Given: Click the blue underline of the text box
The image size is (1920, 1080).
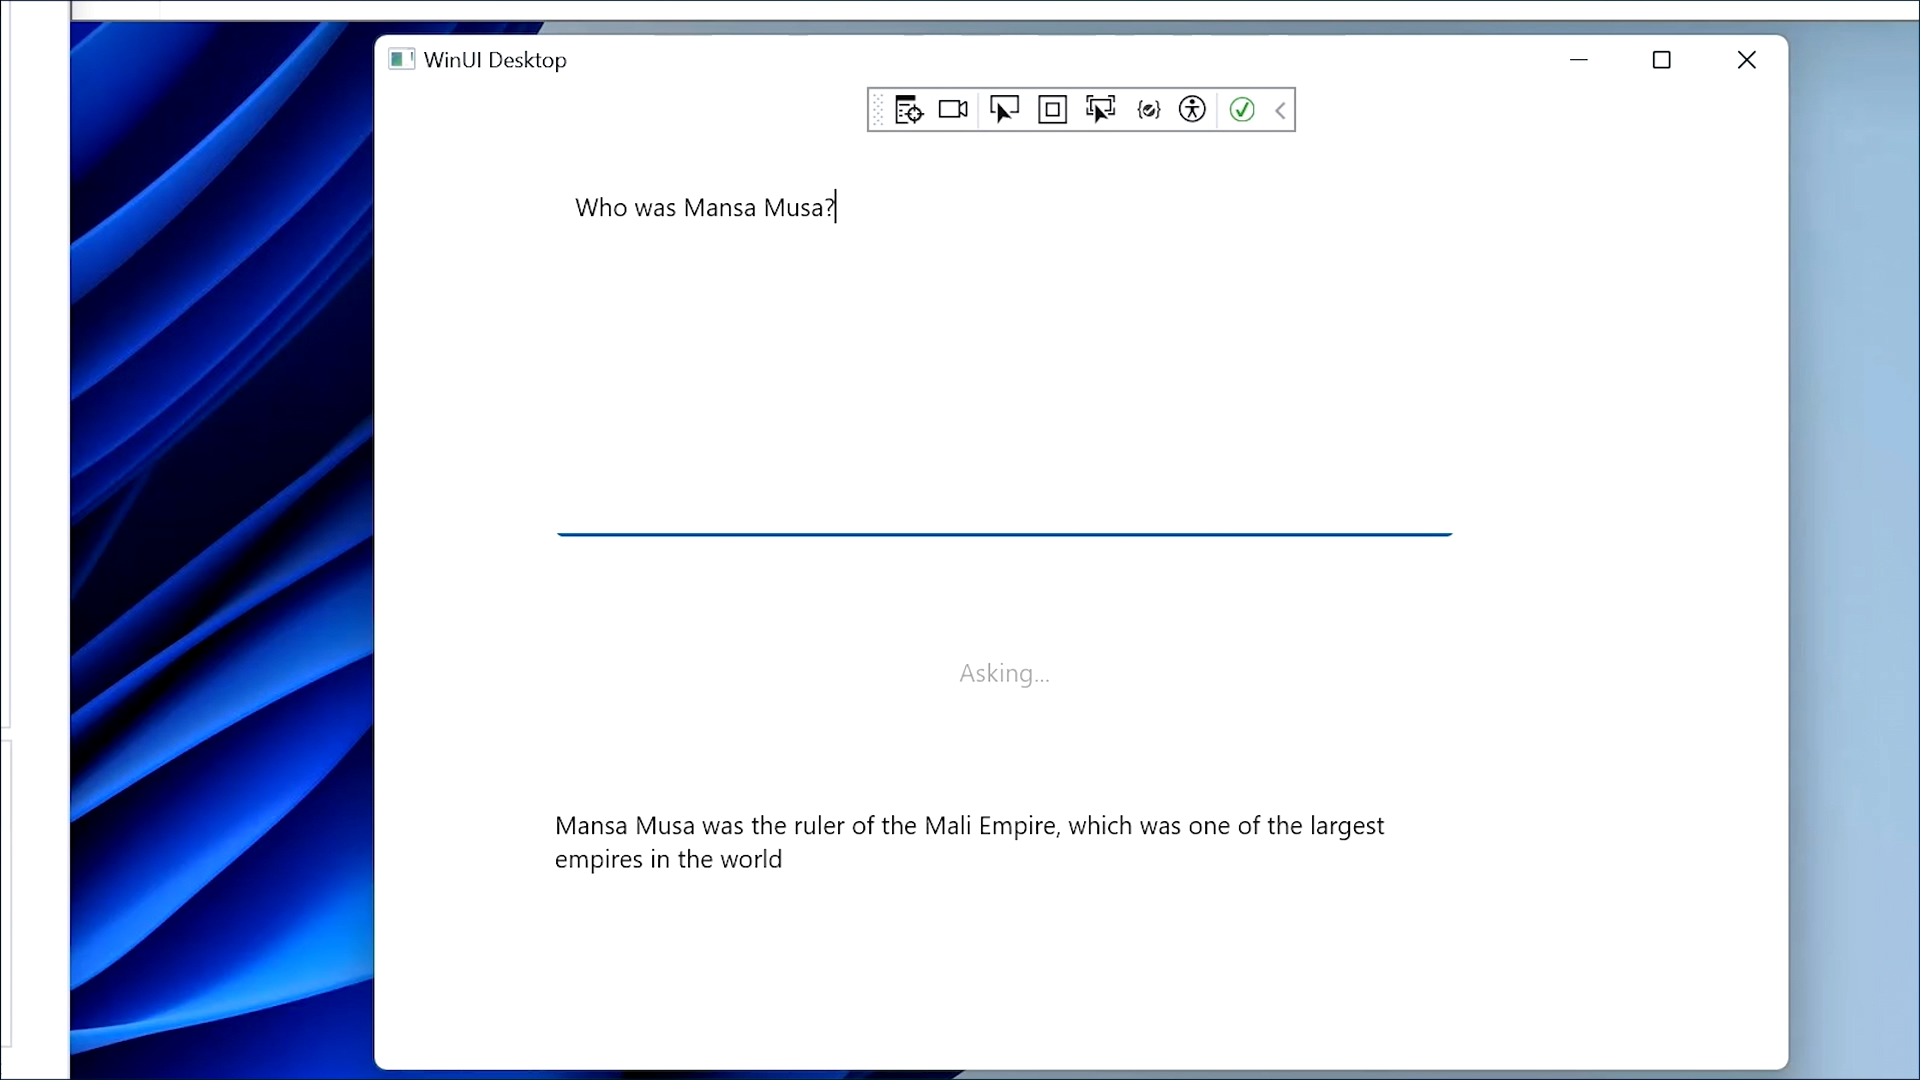Looking at the screenshot, I should (1003, 534).
